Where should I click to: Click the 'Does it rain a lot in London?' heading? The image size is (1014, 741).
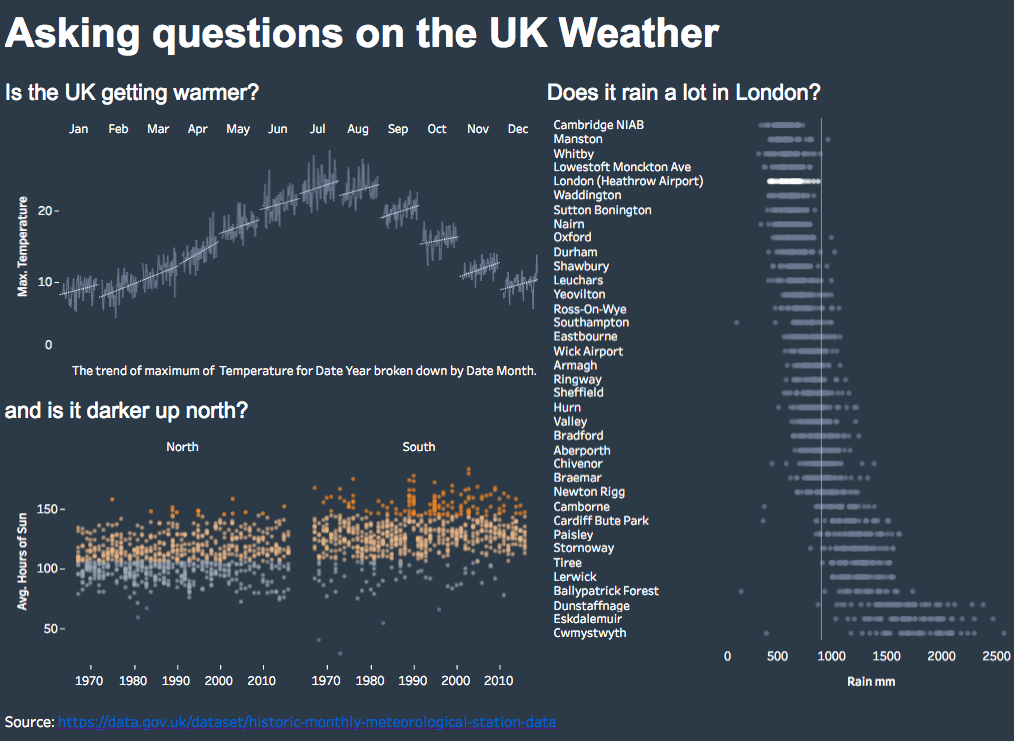684,92
